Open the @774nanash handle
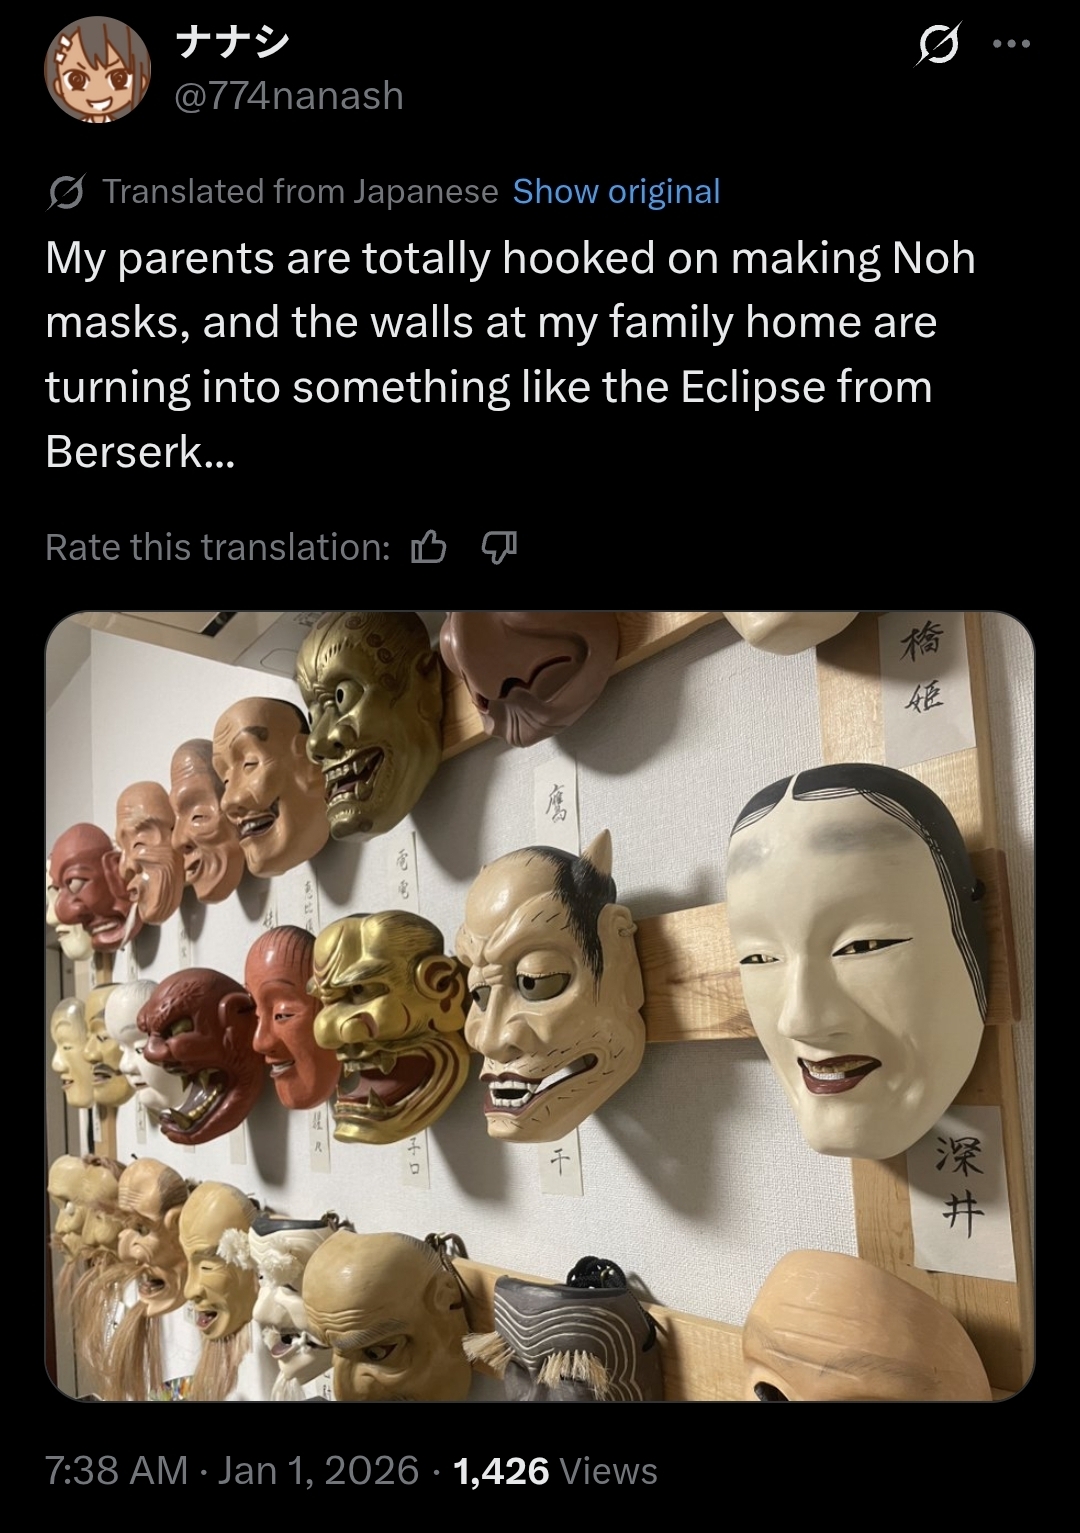This screenshot has width=1080, height=1533. click(290, 96)
